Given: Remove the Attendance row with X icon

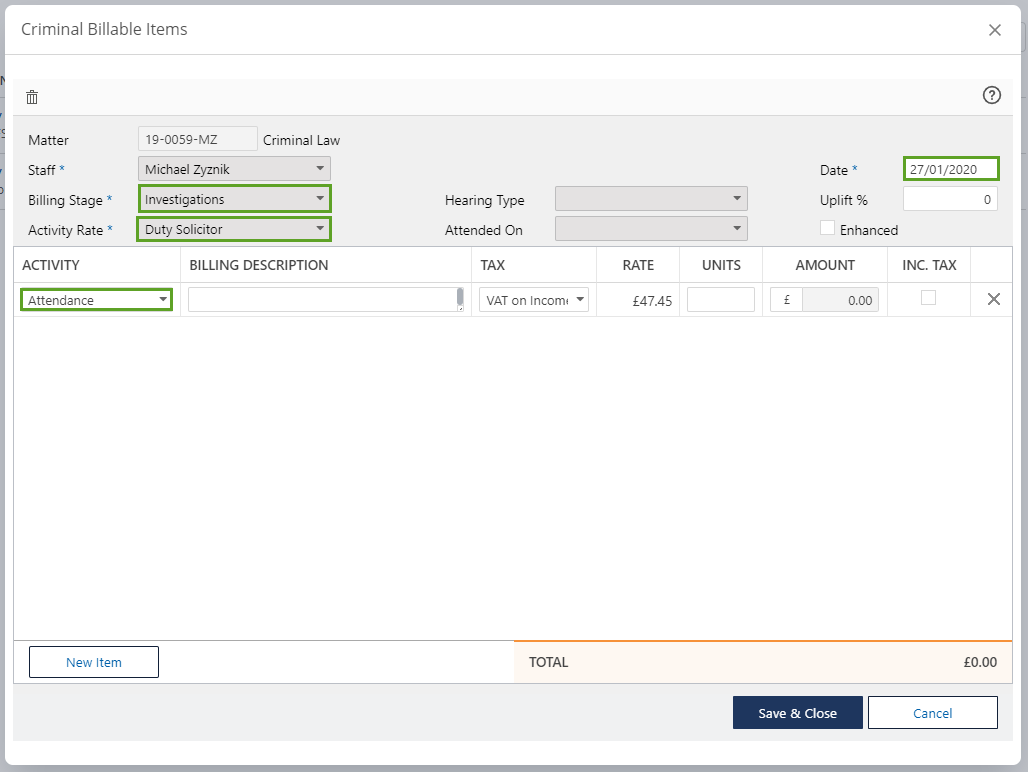Looking at the screenshot, I should pyautogui.click(x=993, y=299).
